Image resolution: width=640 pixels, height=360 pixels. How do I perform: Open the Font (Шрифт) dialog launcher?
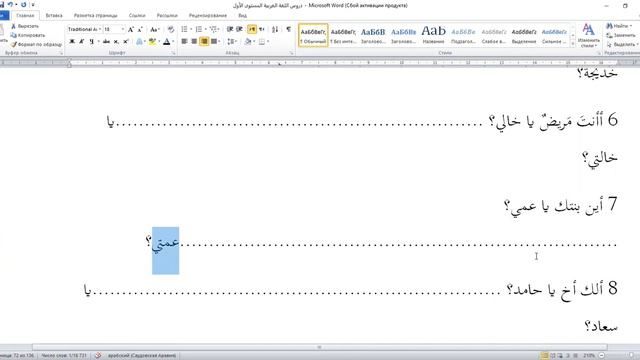pos(173,53)
